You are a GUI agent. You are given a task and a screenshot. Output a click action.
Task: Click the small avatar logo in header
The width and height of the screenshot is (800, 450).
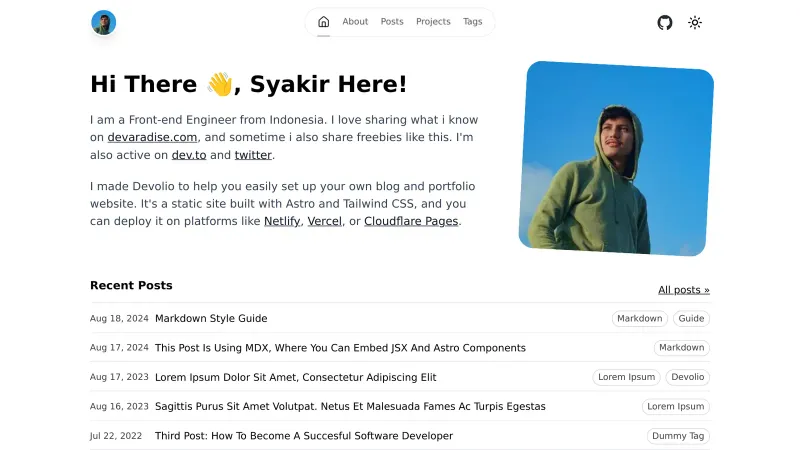(x=103, y=22)
